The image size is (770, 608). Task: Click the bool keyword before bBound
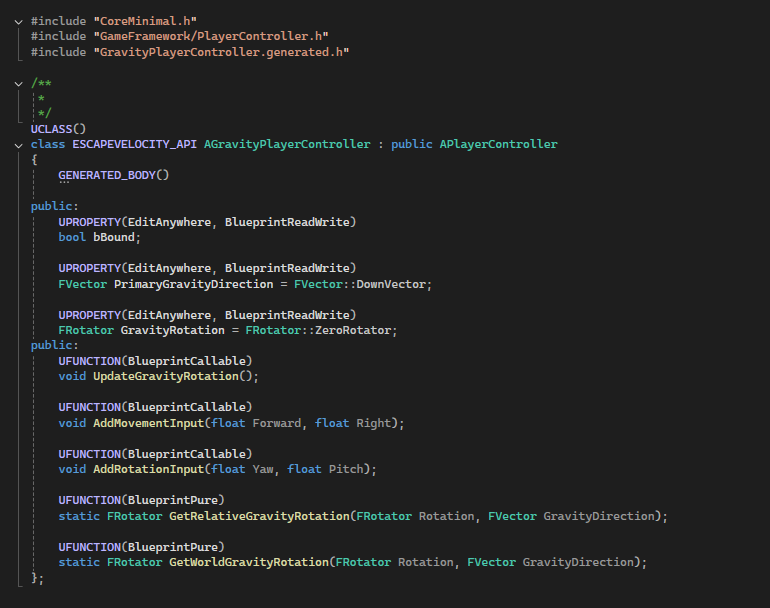click(x=72, y=237)
